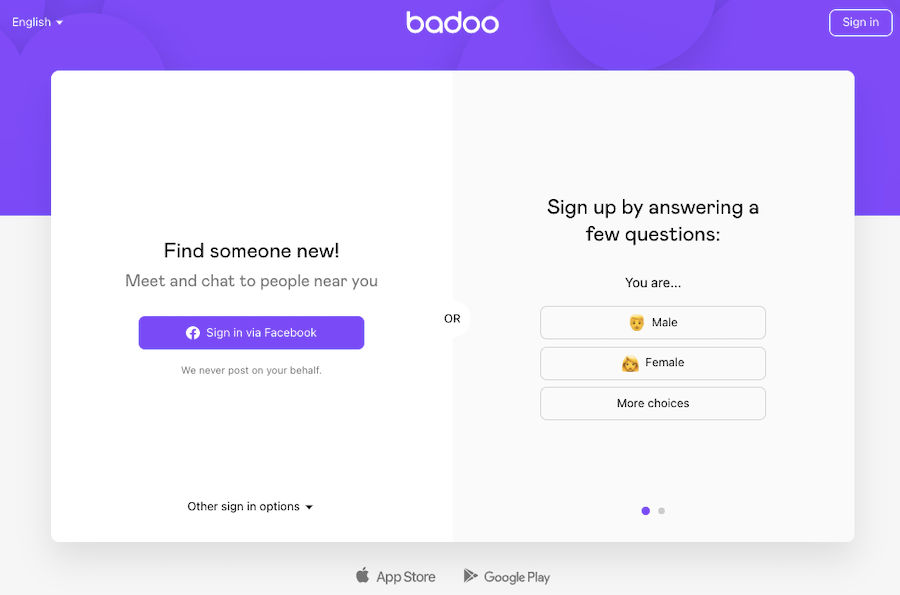The image size is (900, 595).
Task: Expand Other sign in options
Action: coord(250,506)
